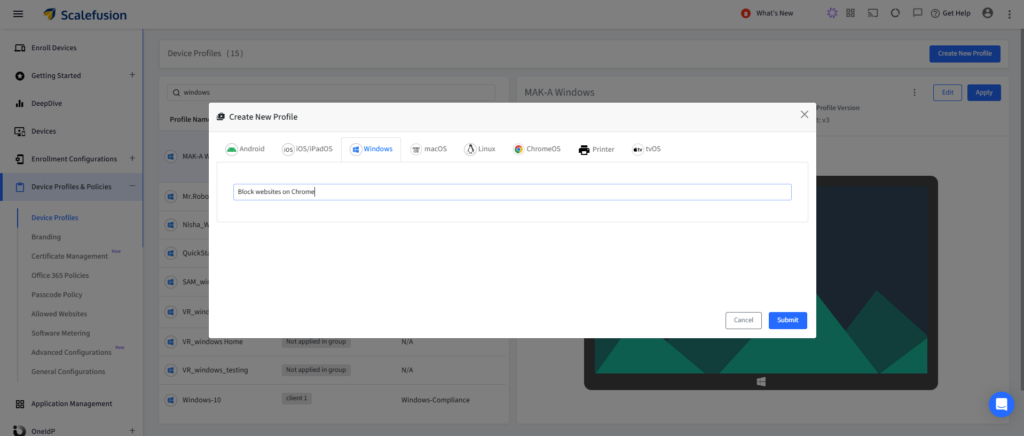Open Get Help

951,13
